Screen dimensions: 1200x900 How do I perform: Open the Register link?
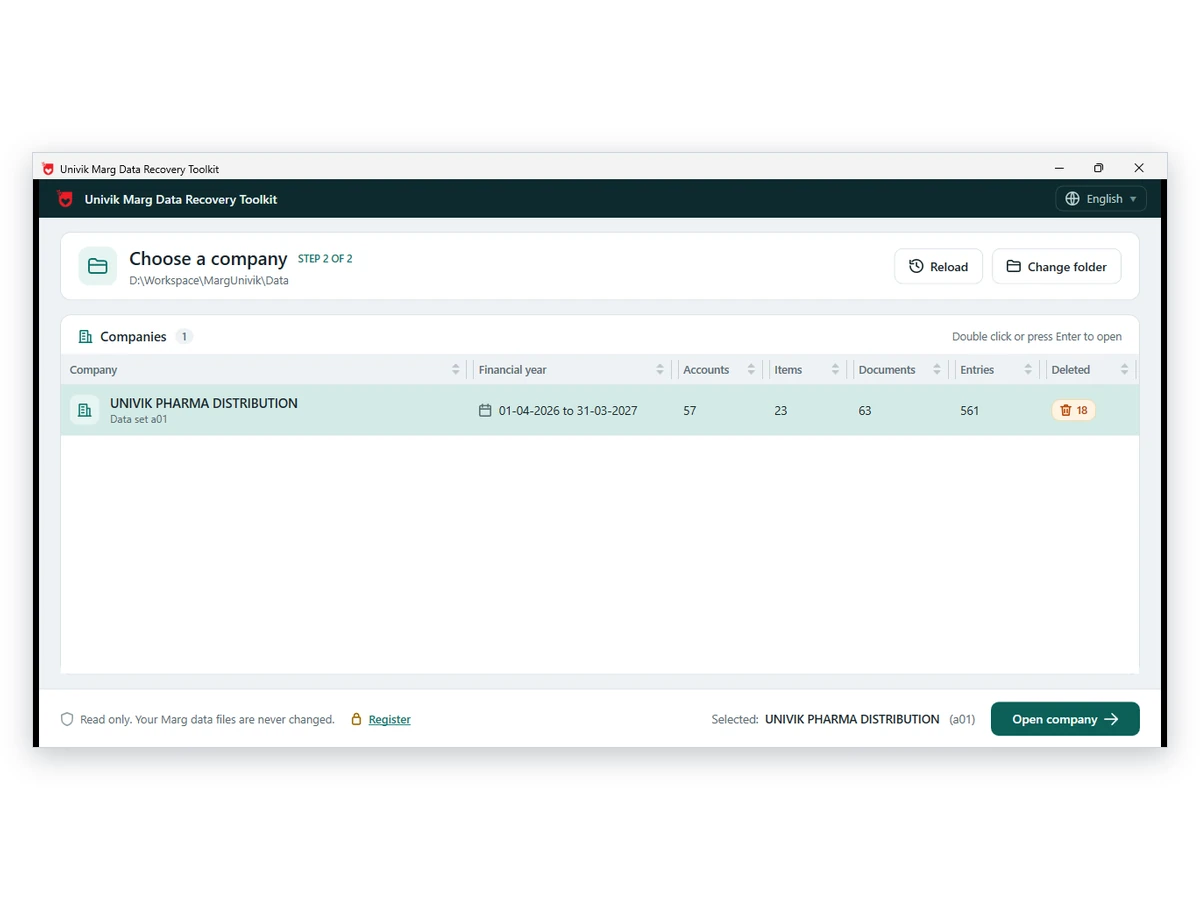point(390,719)
